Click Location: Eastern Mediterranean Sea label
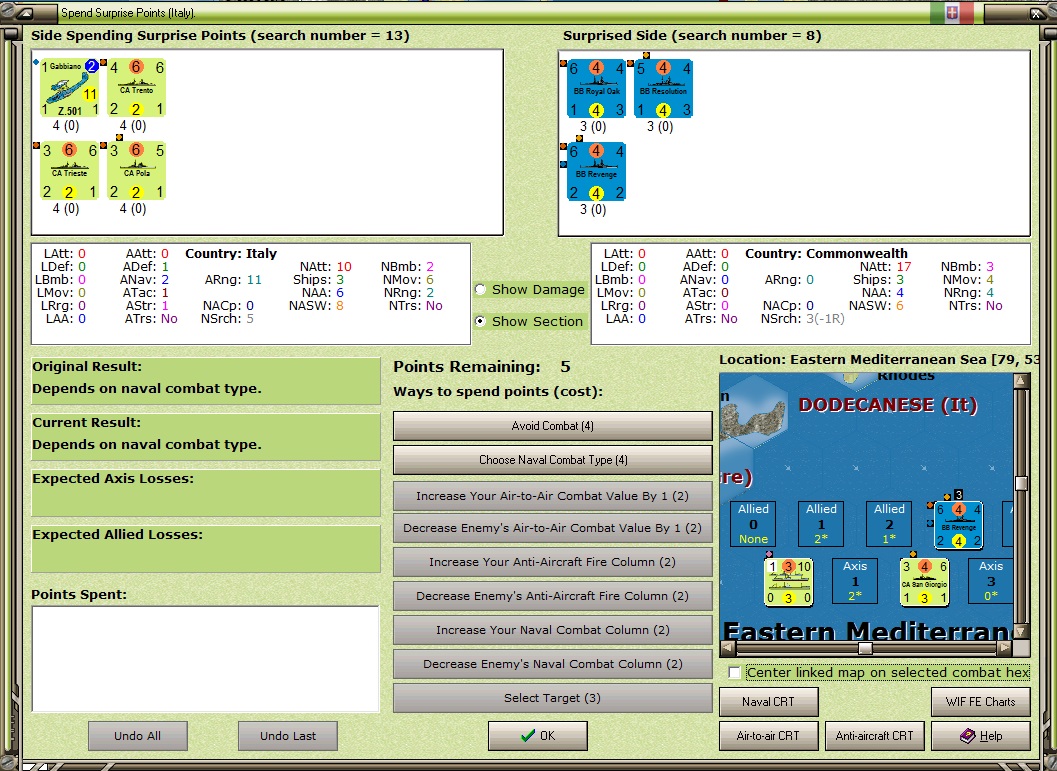 click(880, 360)
